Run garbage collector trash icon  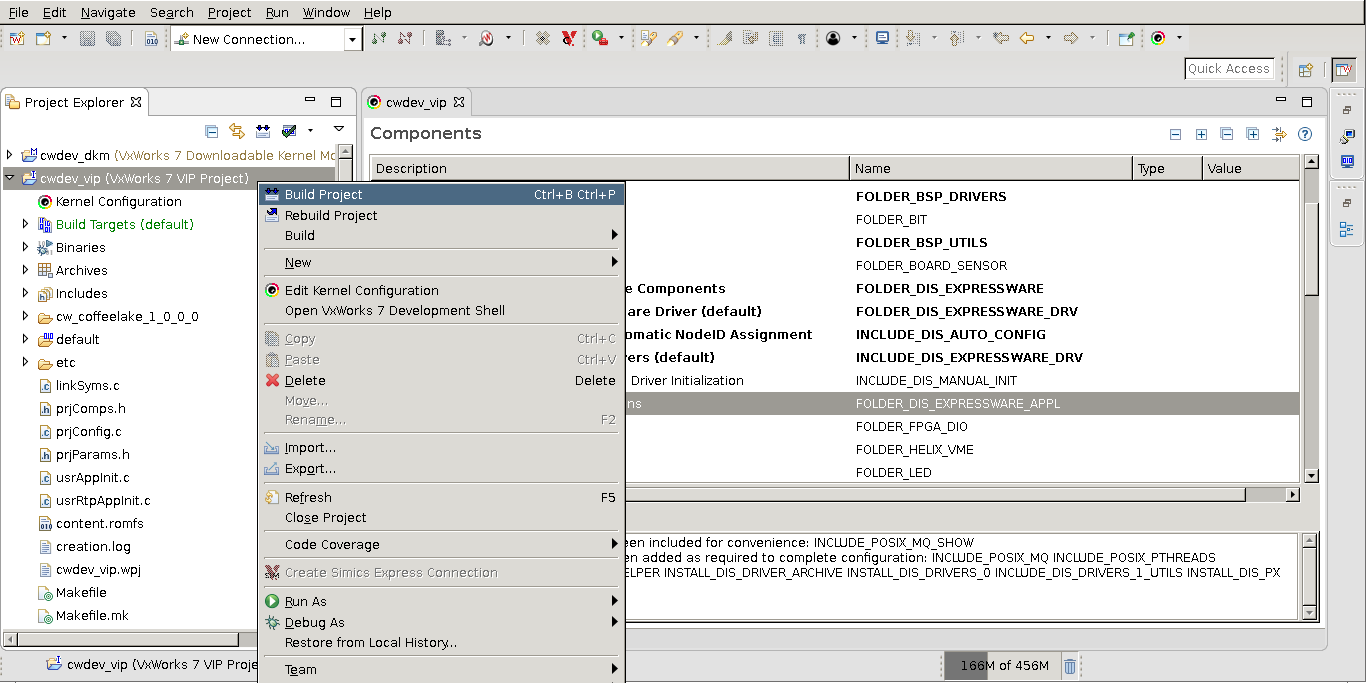tap(1070, 666)
